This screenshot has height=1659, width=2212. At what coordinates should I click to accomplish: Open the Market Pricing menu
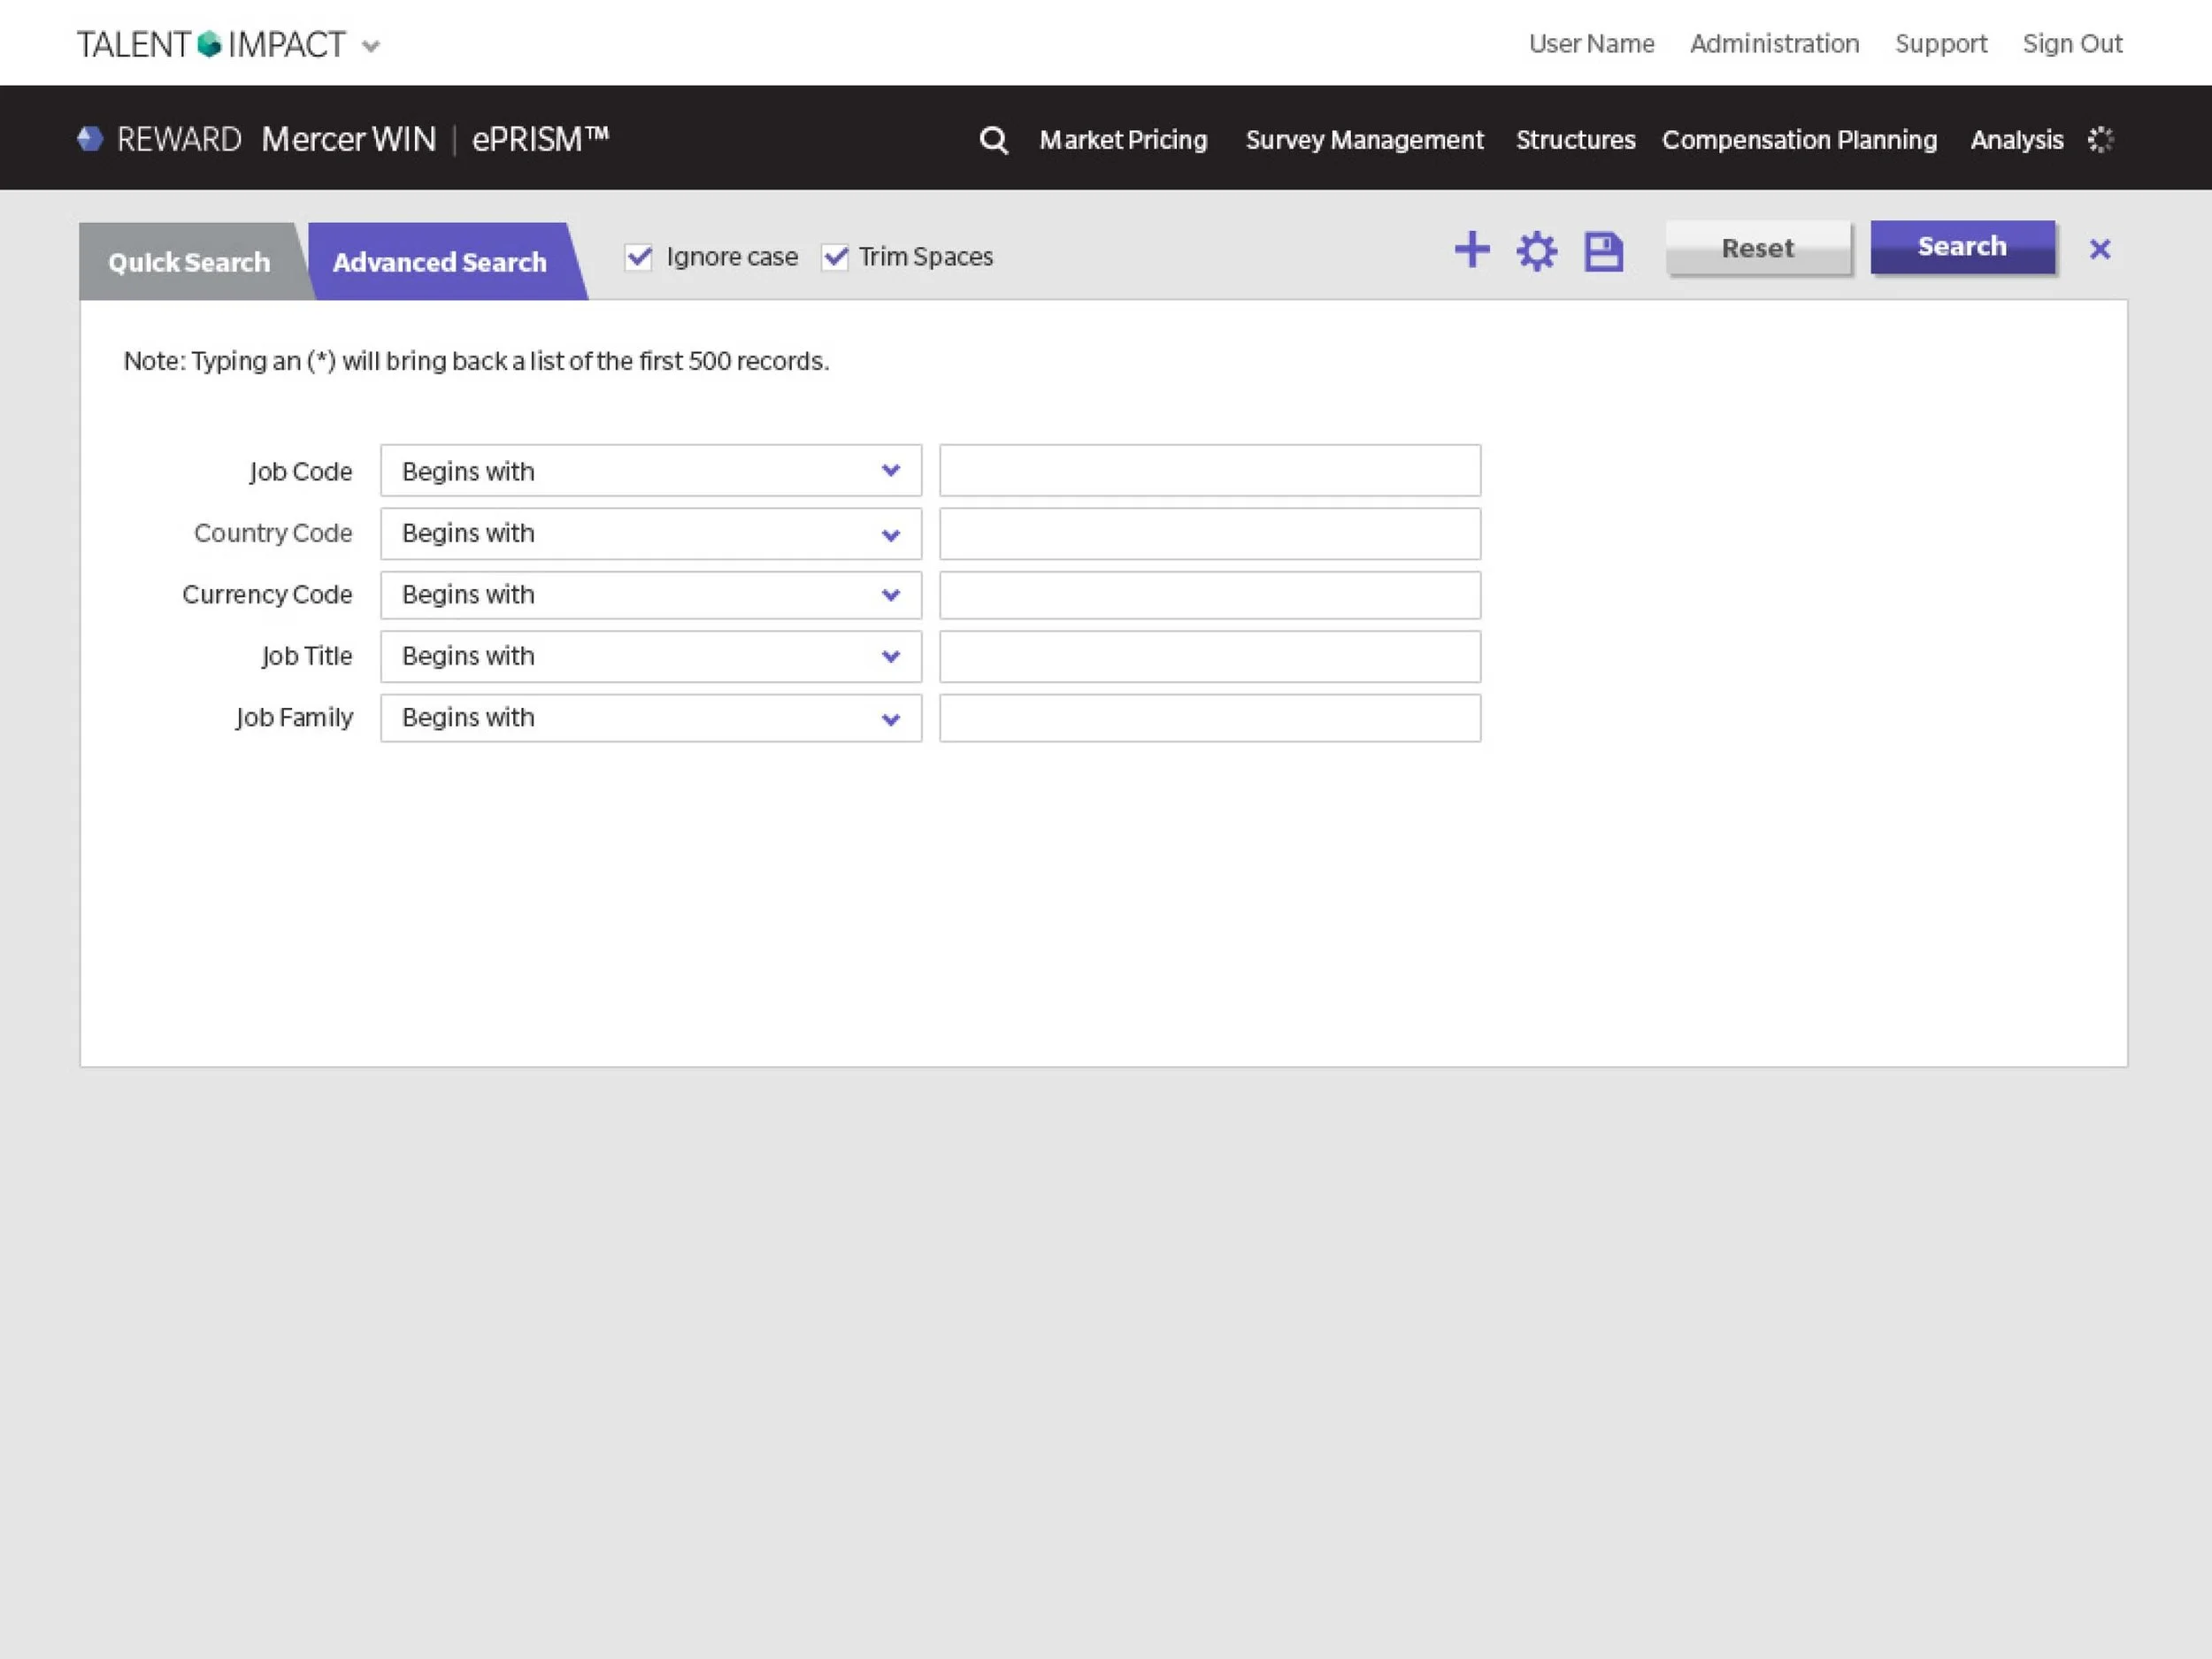tap(1123, 140)
